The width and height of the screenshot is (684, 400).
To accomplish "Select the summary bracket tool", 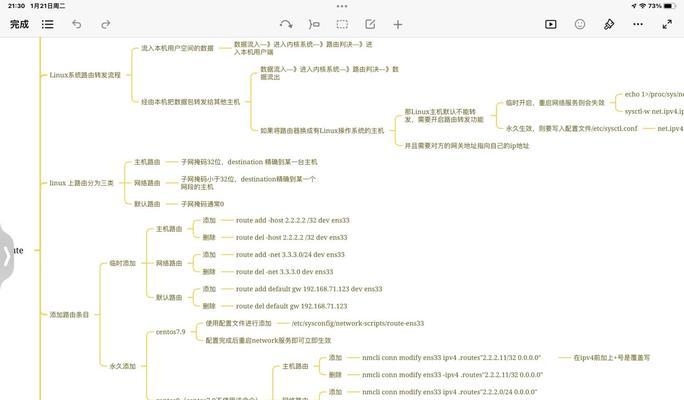I will coord(314,24).
